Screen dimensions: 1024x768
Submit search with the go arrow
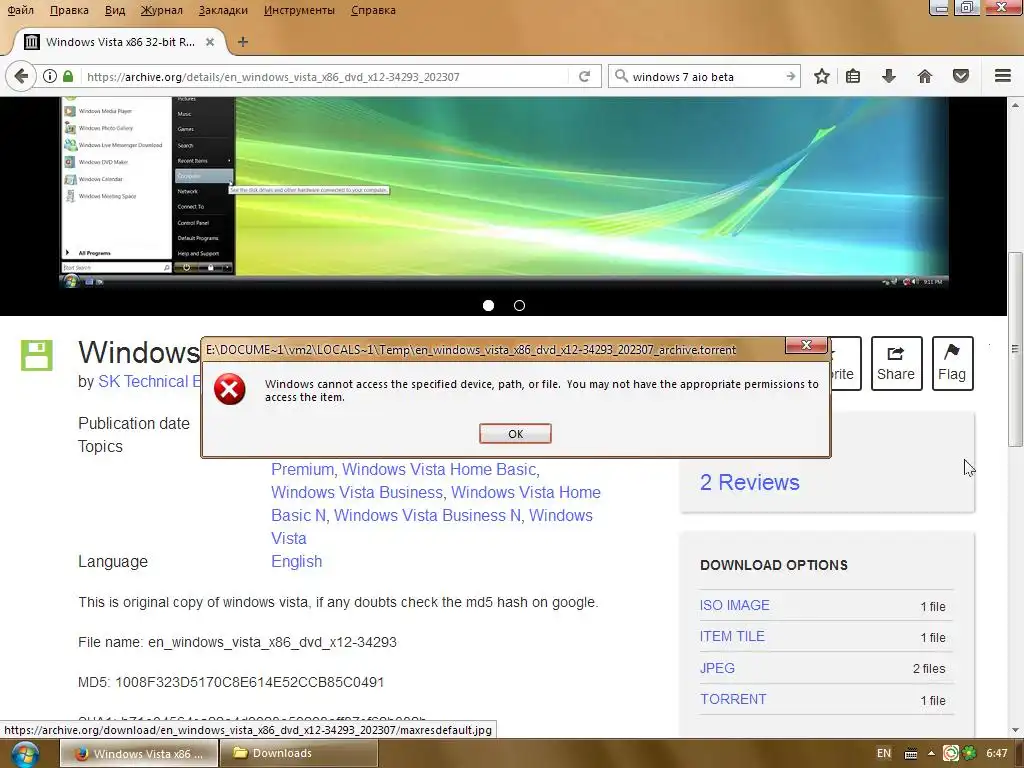[790, 76]
